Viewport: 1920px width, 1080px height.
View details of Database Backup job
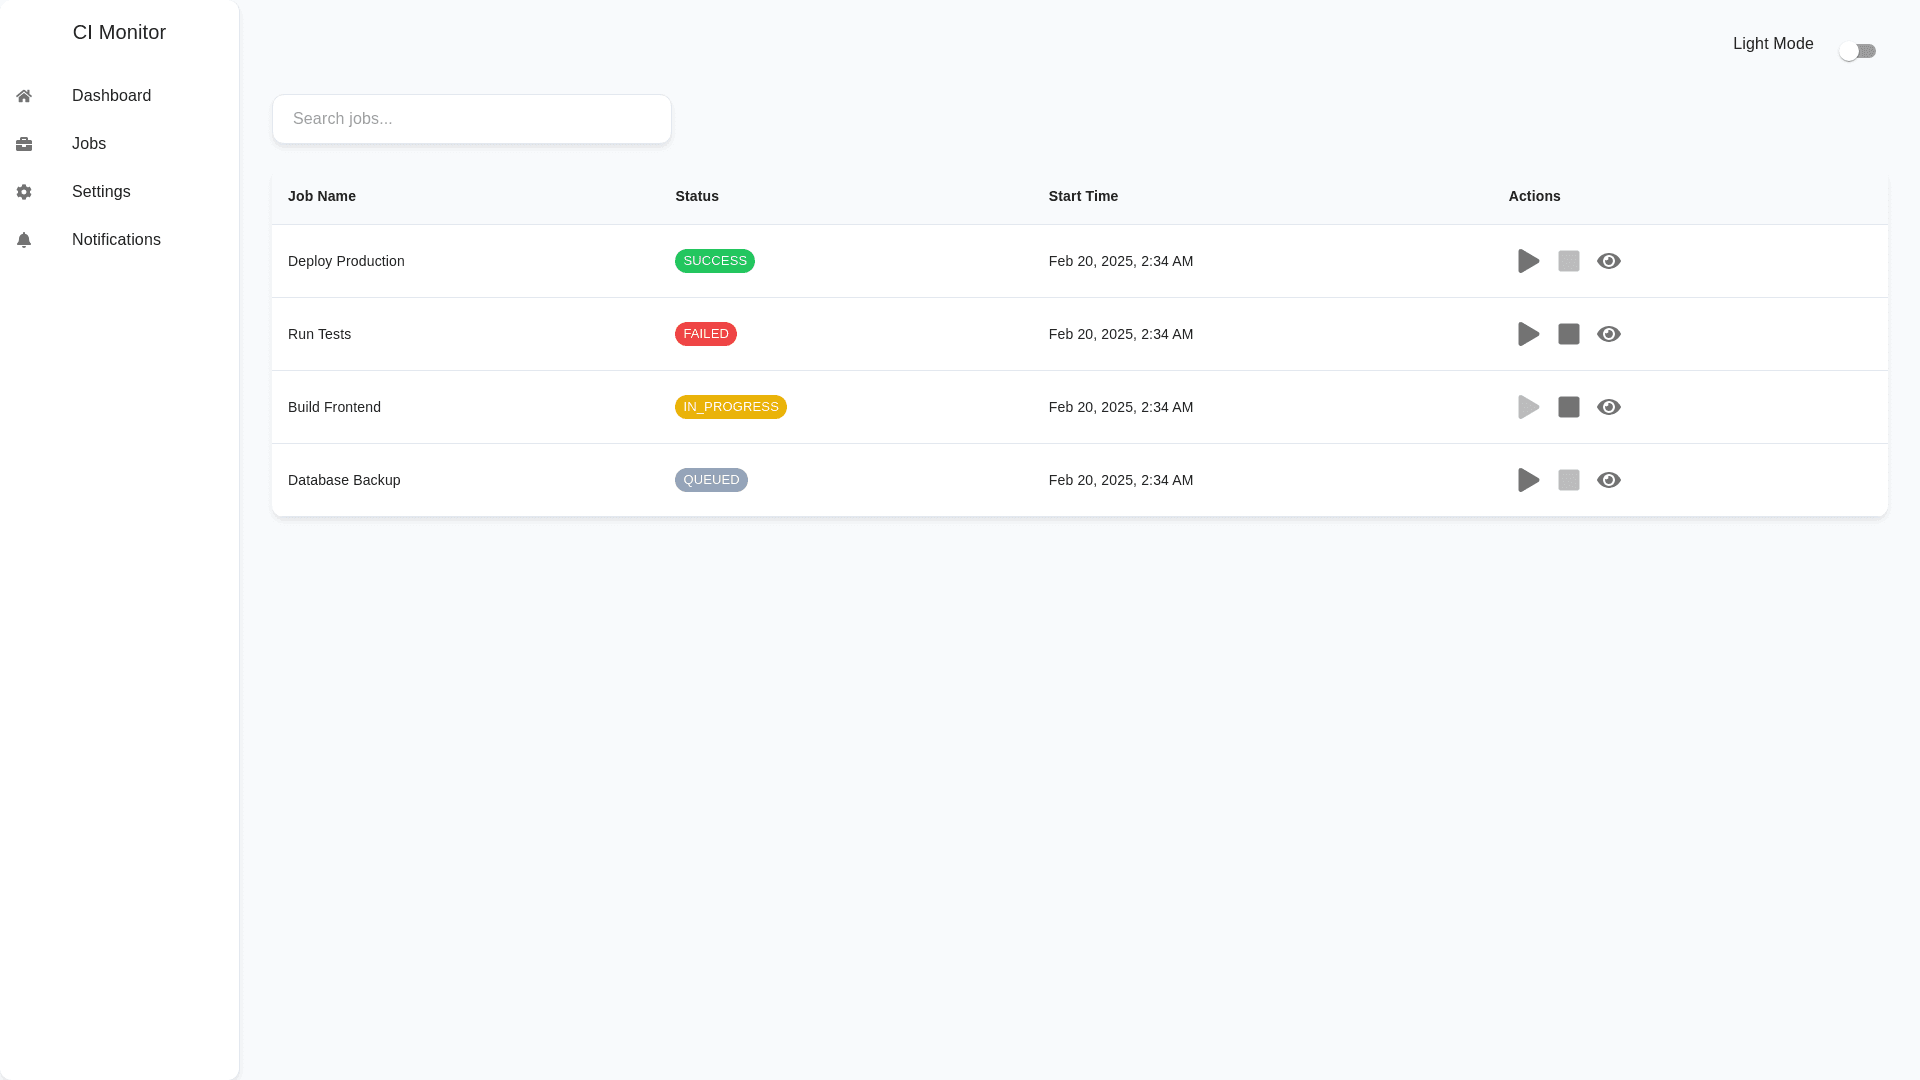[1608, 480]
